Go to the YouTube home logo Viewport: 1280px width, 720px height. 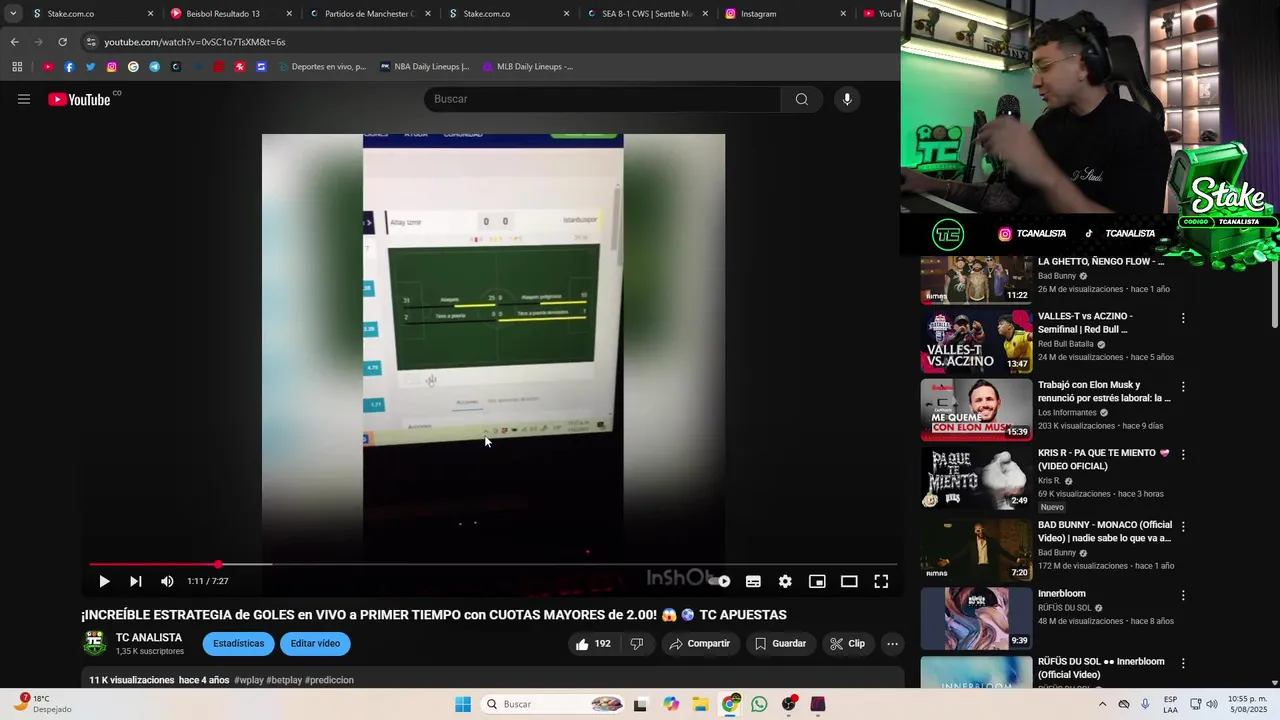tap(79, 99)
